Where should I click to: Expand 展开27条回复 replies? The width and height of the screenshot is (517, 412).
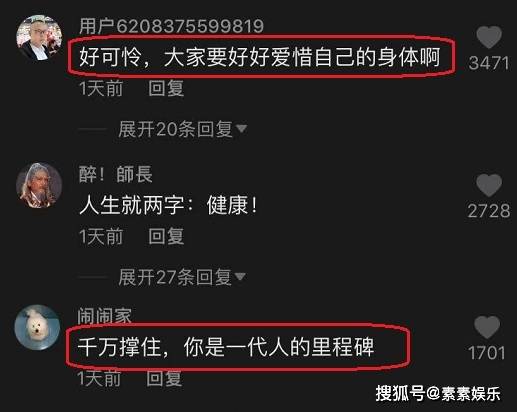tap(175, 277)
